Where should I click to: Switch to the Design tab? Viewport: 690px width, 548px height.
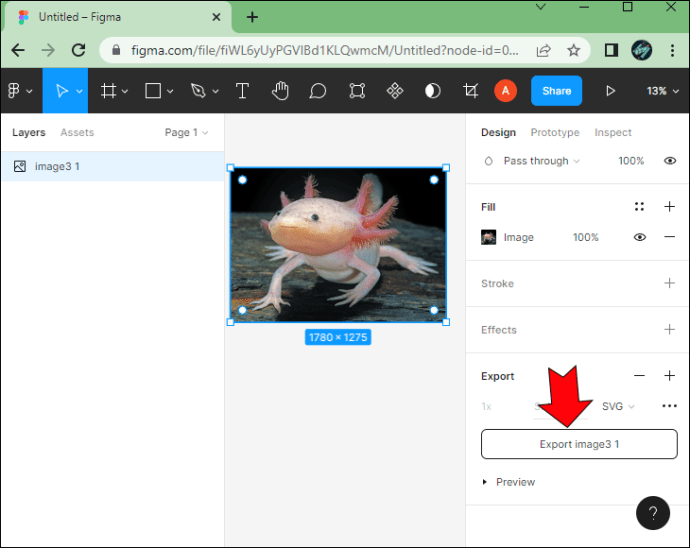point(498,132)
